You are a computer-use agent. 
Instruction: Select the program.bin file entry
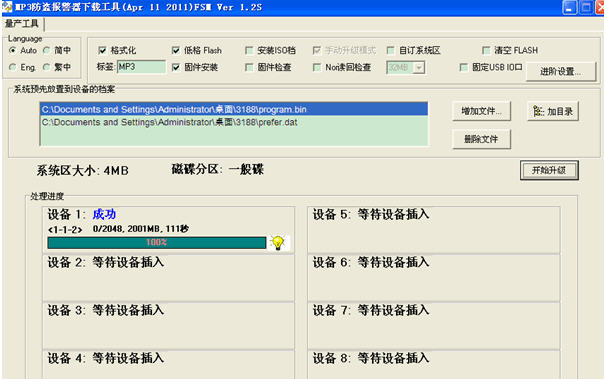pyautogui.click(x=234, y=109)
